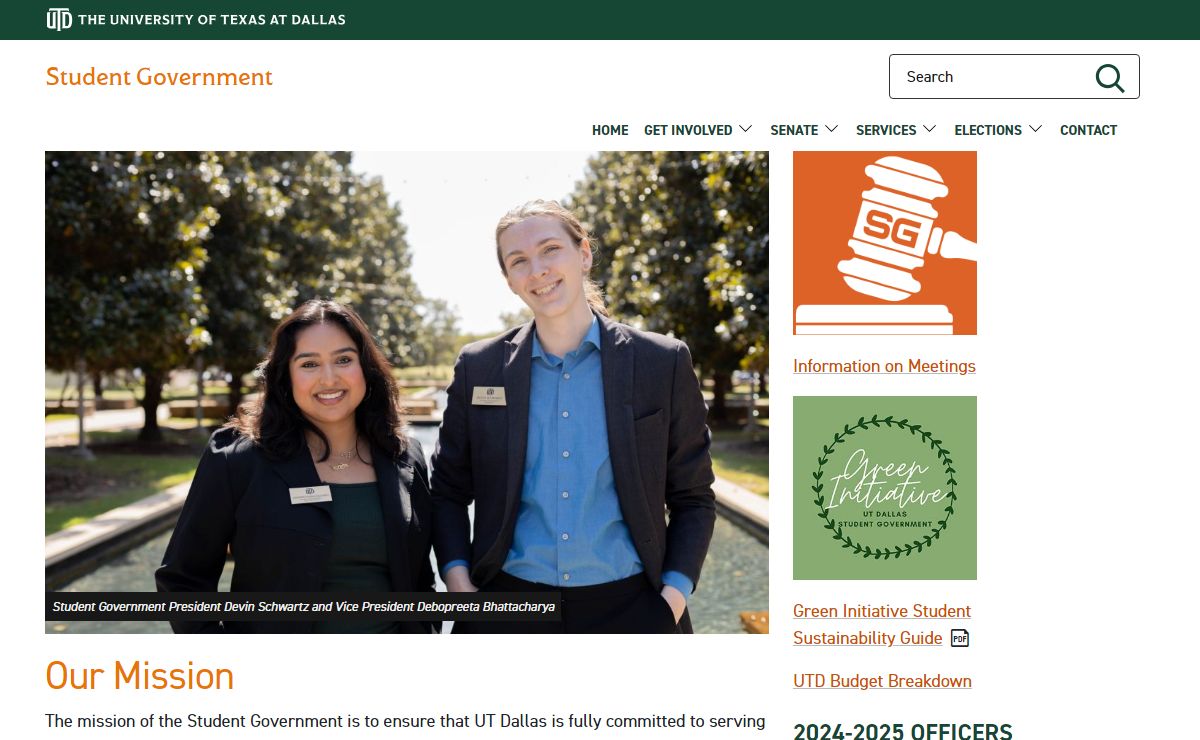Screen dimensions: 1200x740
Task: Click the president and vice president photo
Action: pos(407,392)
